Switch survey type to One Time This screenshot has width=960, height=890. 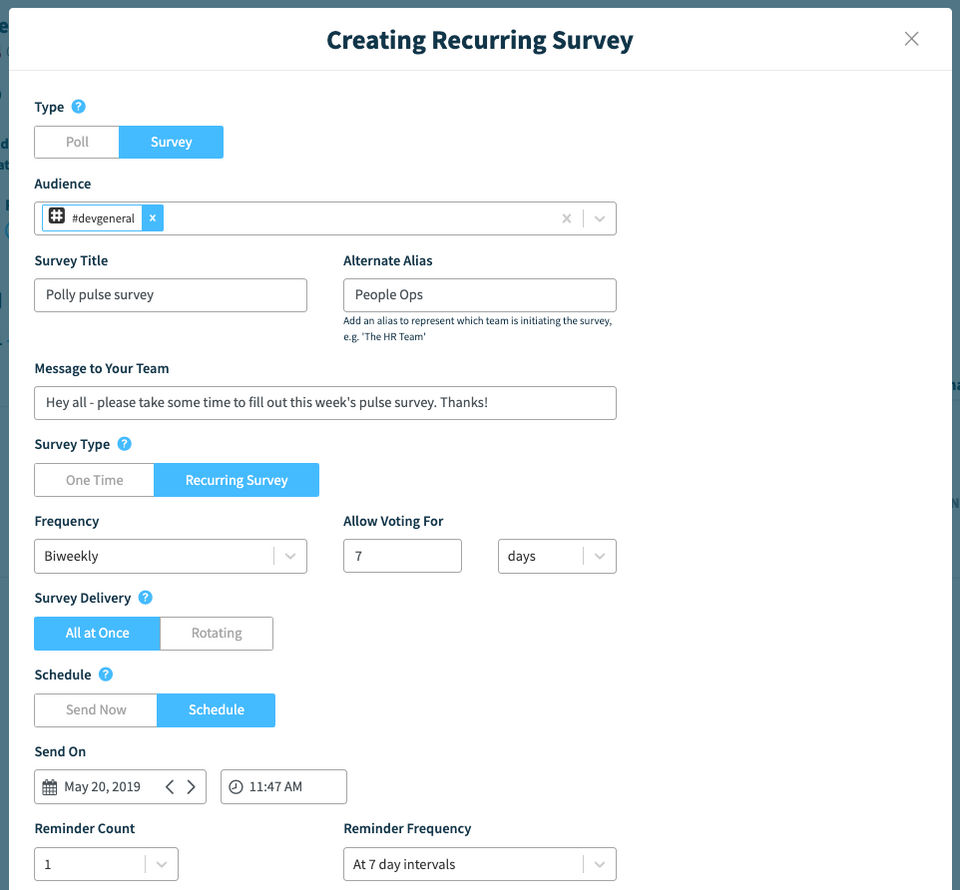94,480
